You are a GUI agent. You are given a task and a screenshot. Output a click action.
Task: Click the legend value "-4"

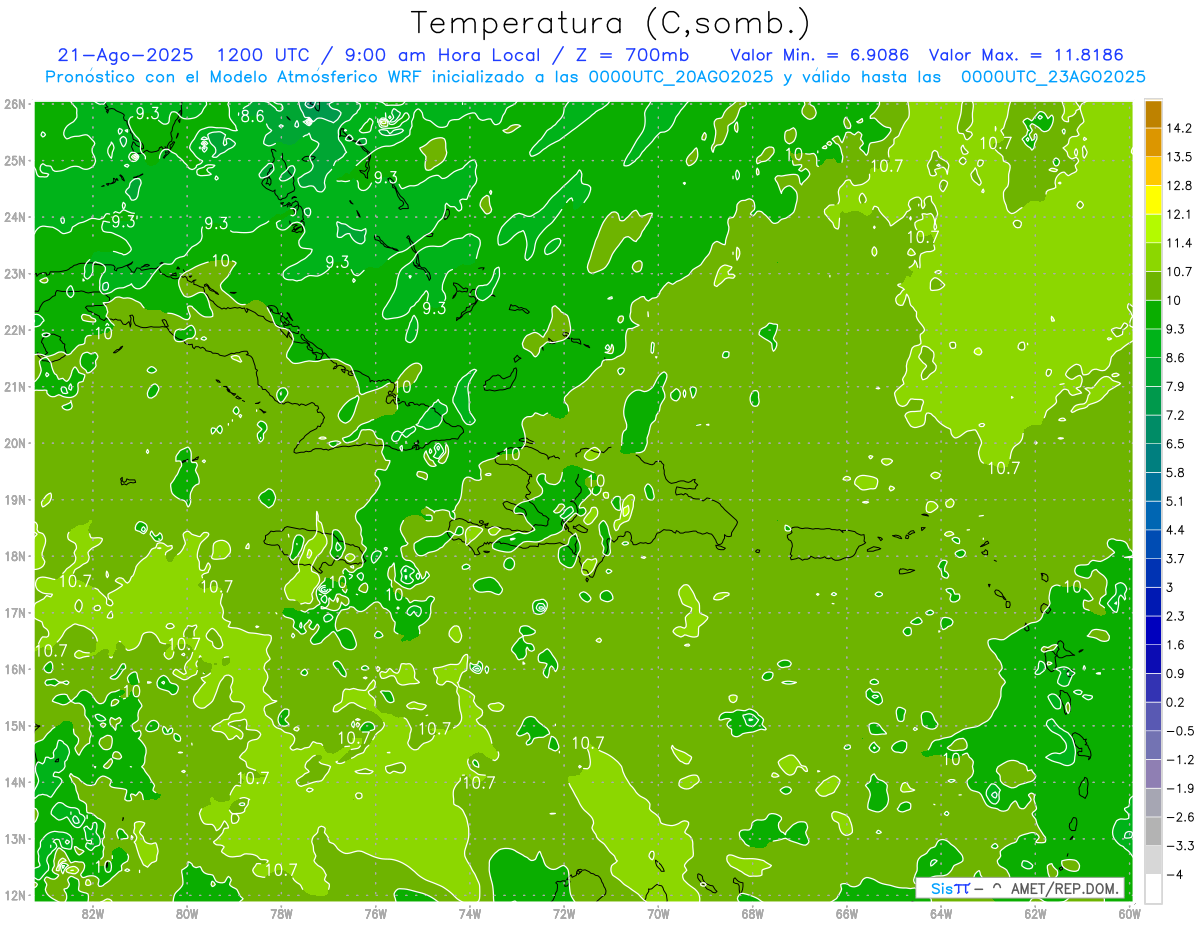tap(1176, 874)
